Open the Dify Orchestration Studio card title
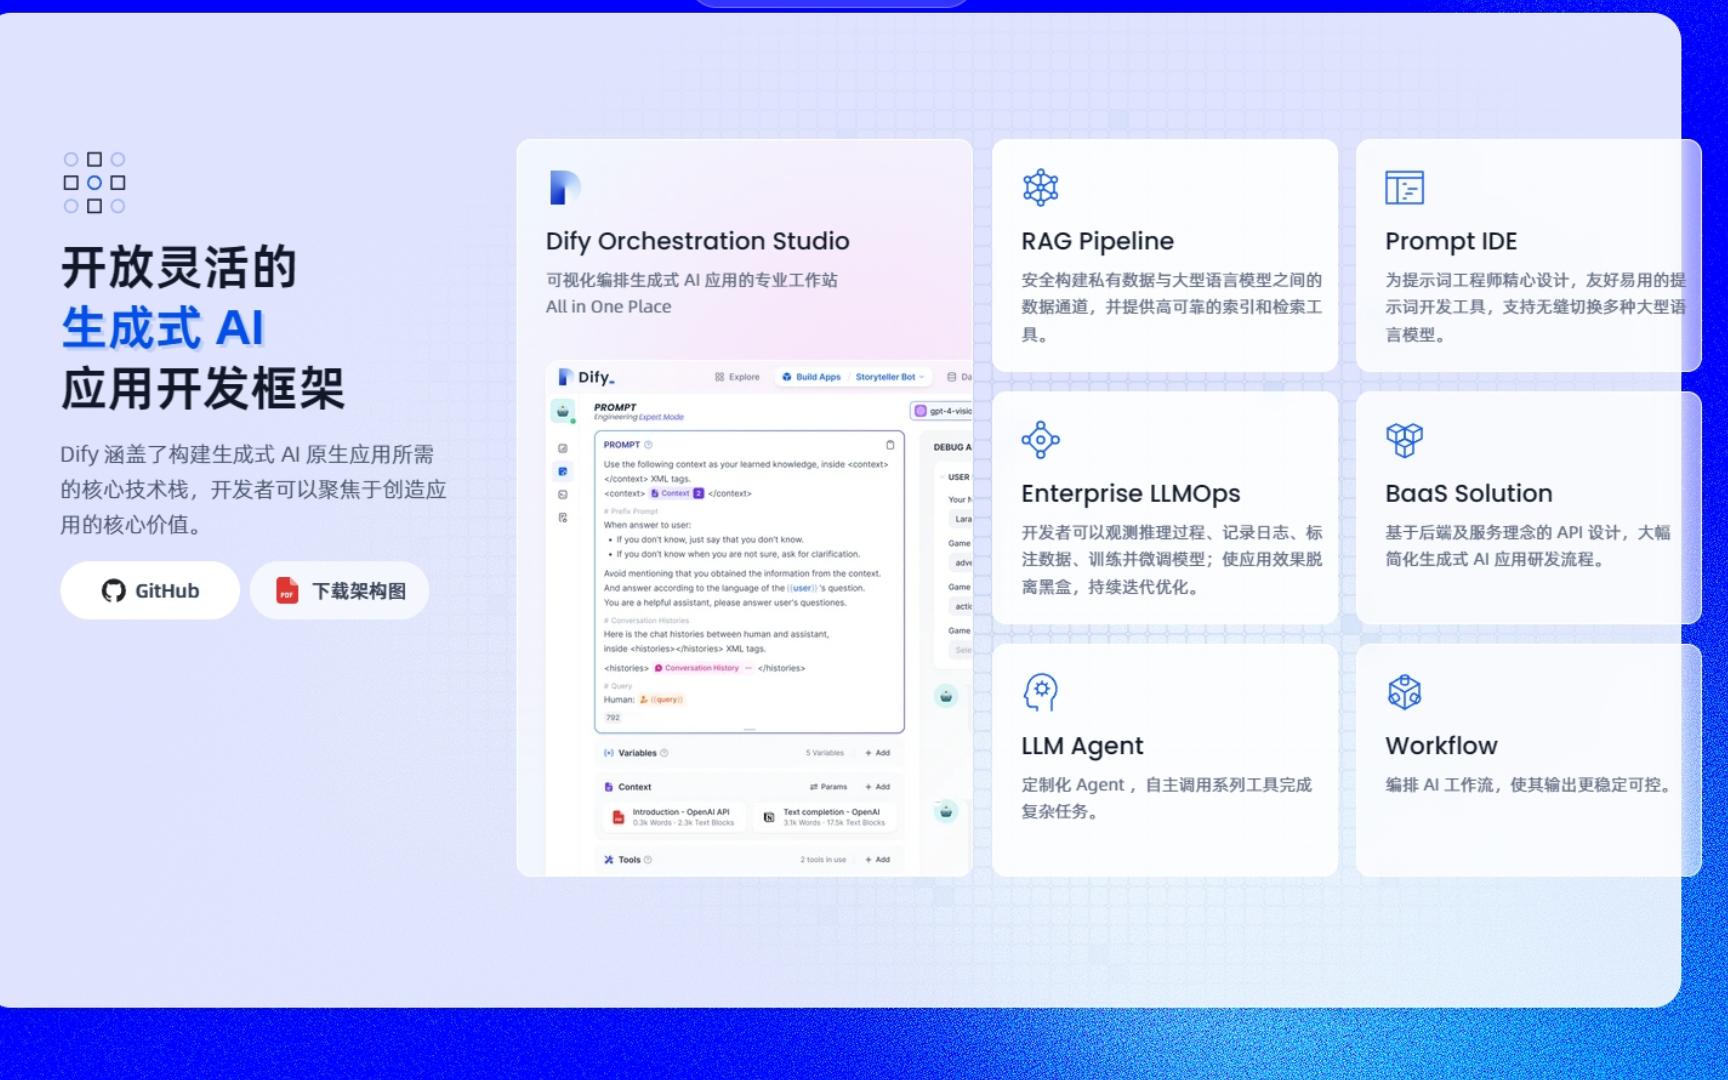The width and height of the screenshot is (1728, 1080). click(x=697, y=241)
